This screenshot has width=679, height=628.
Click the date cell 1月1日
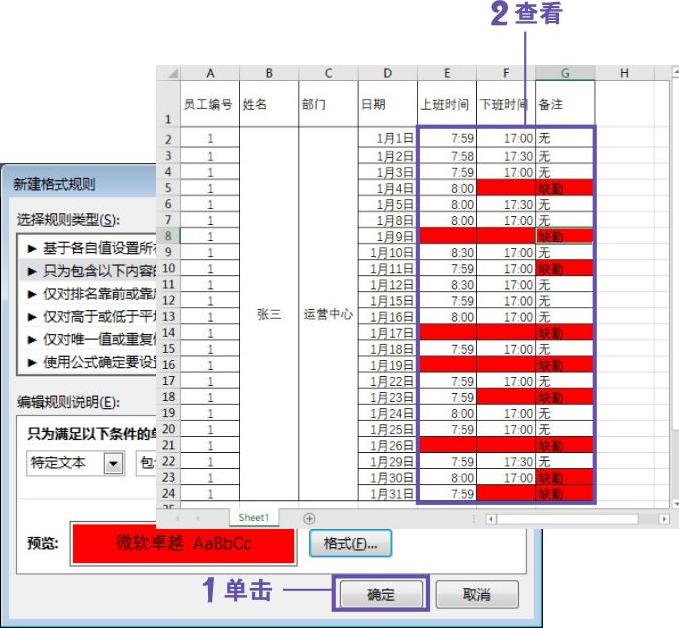pos(388,139)
